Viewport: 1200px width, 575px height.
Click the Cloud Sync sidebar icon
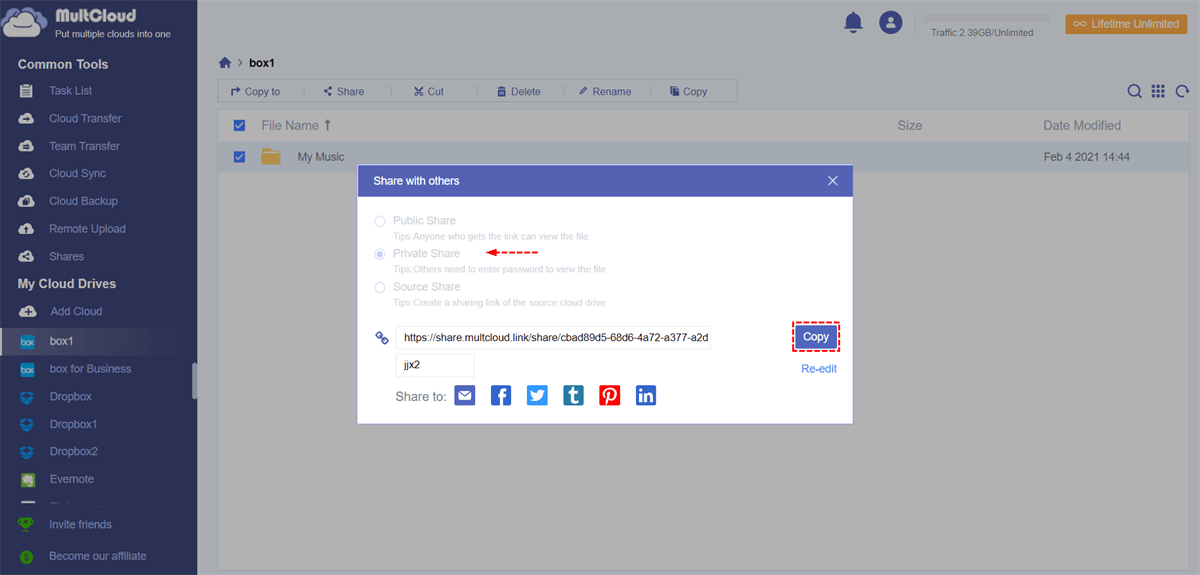click(x=27, y=173)
